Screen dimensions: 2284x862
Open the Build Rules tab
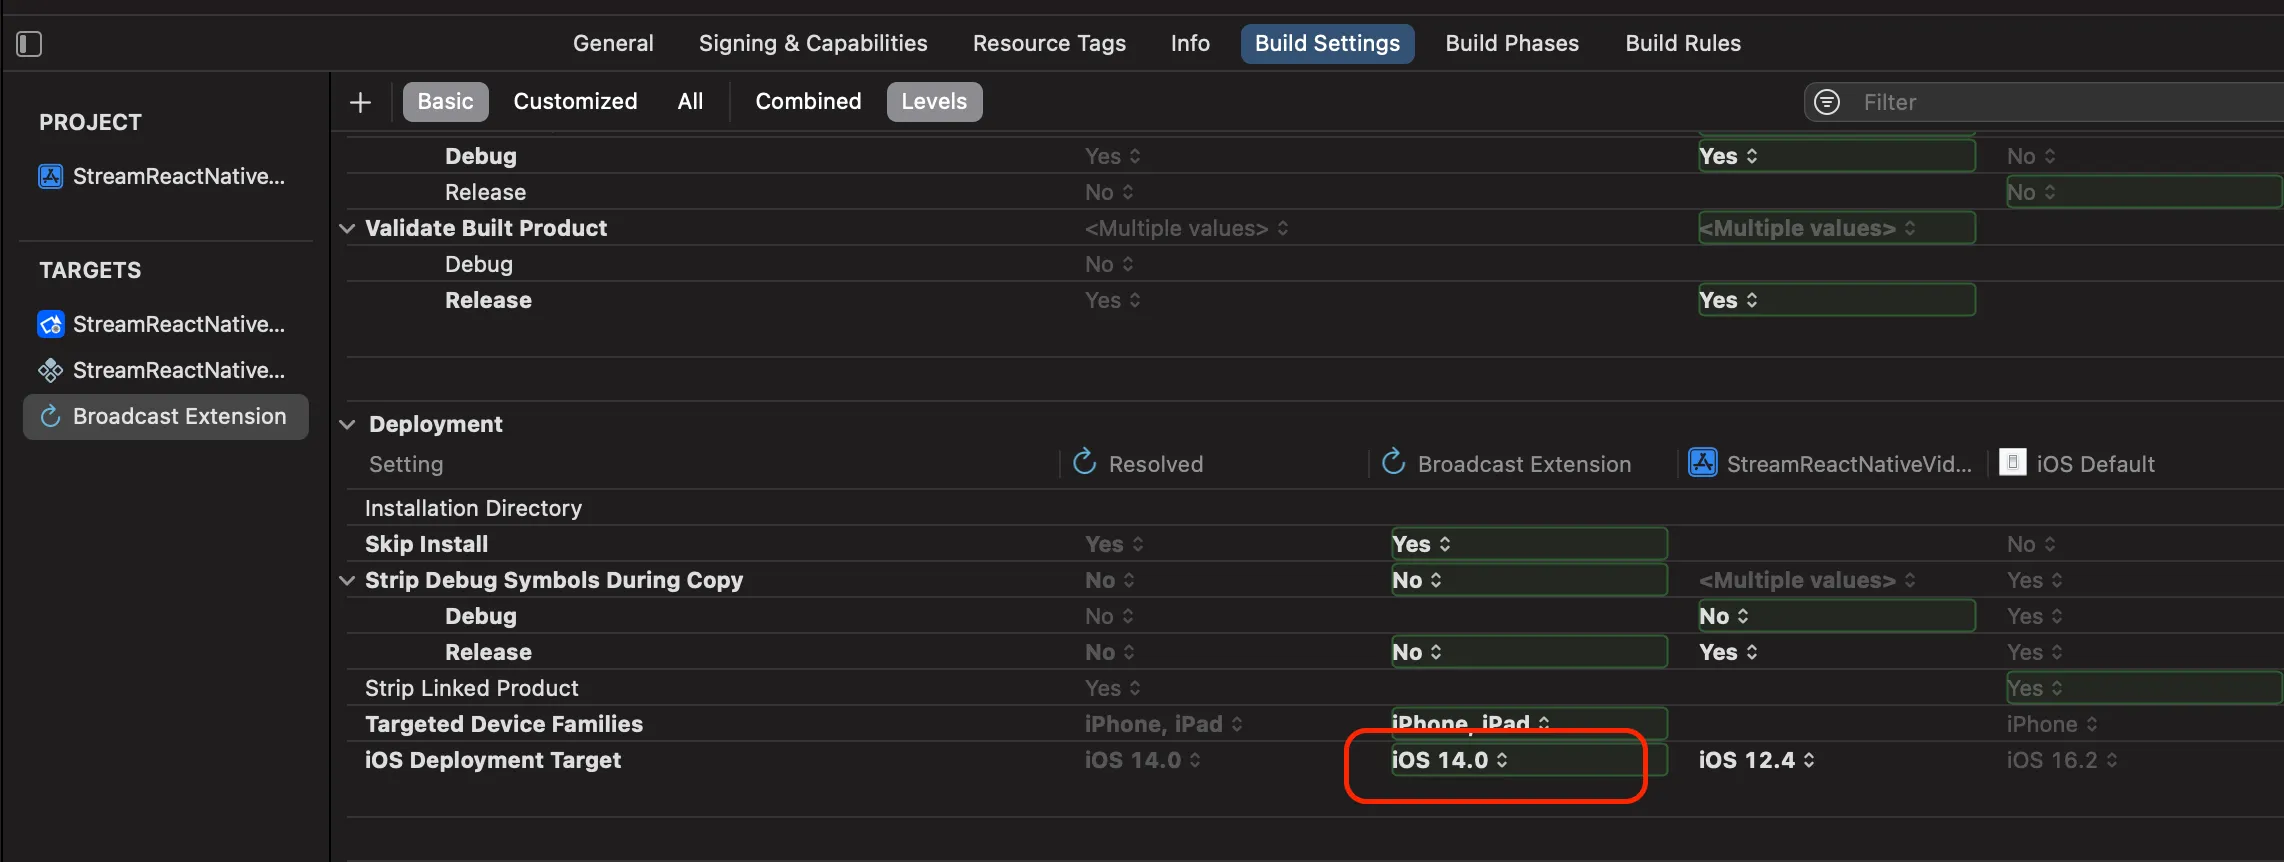click(x=1683, y=44)
